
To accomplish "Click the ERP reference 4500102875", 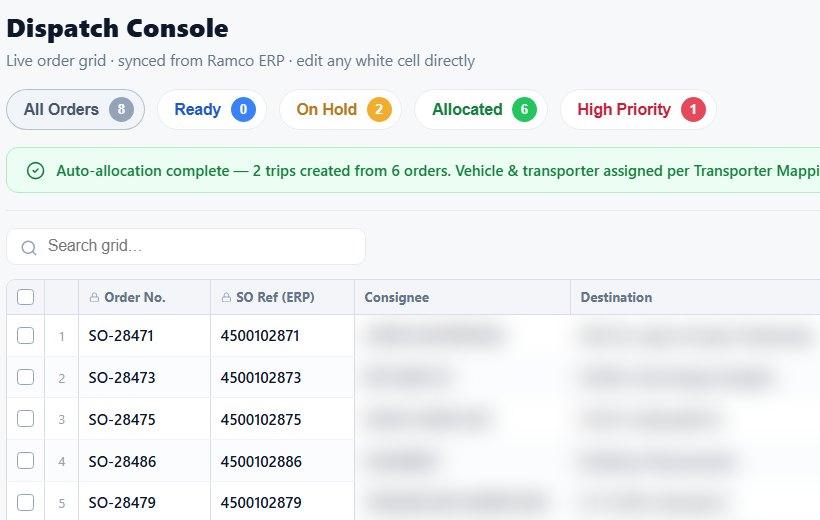I will [x=260, y=419].
